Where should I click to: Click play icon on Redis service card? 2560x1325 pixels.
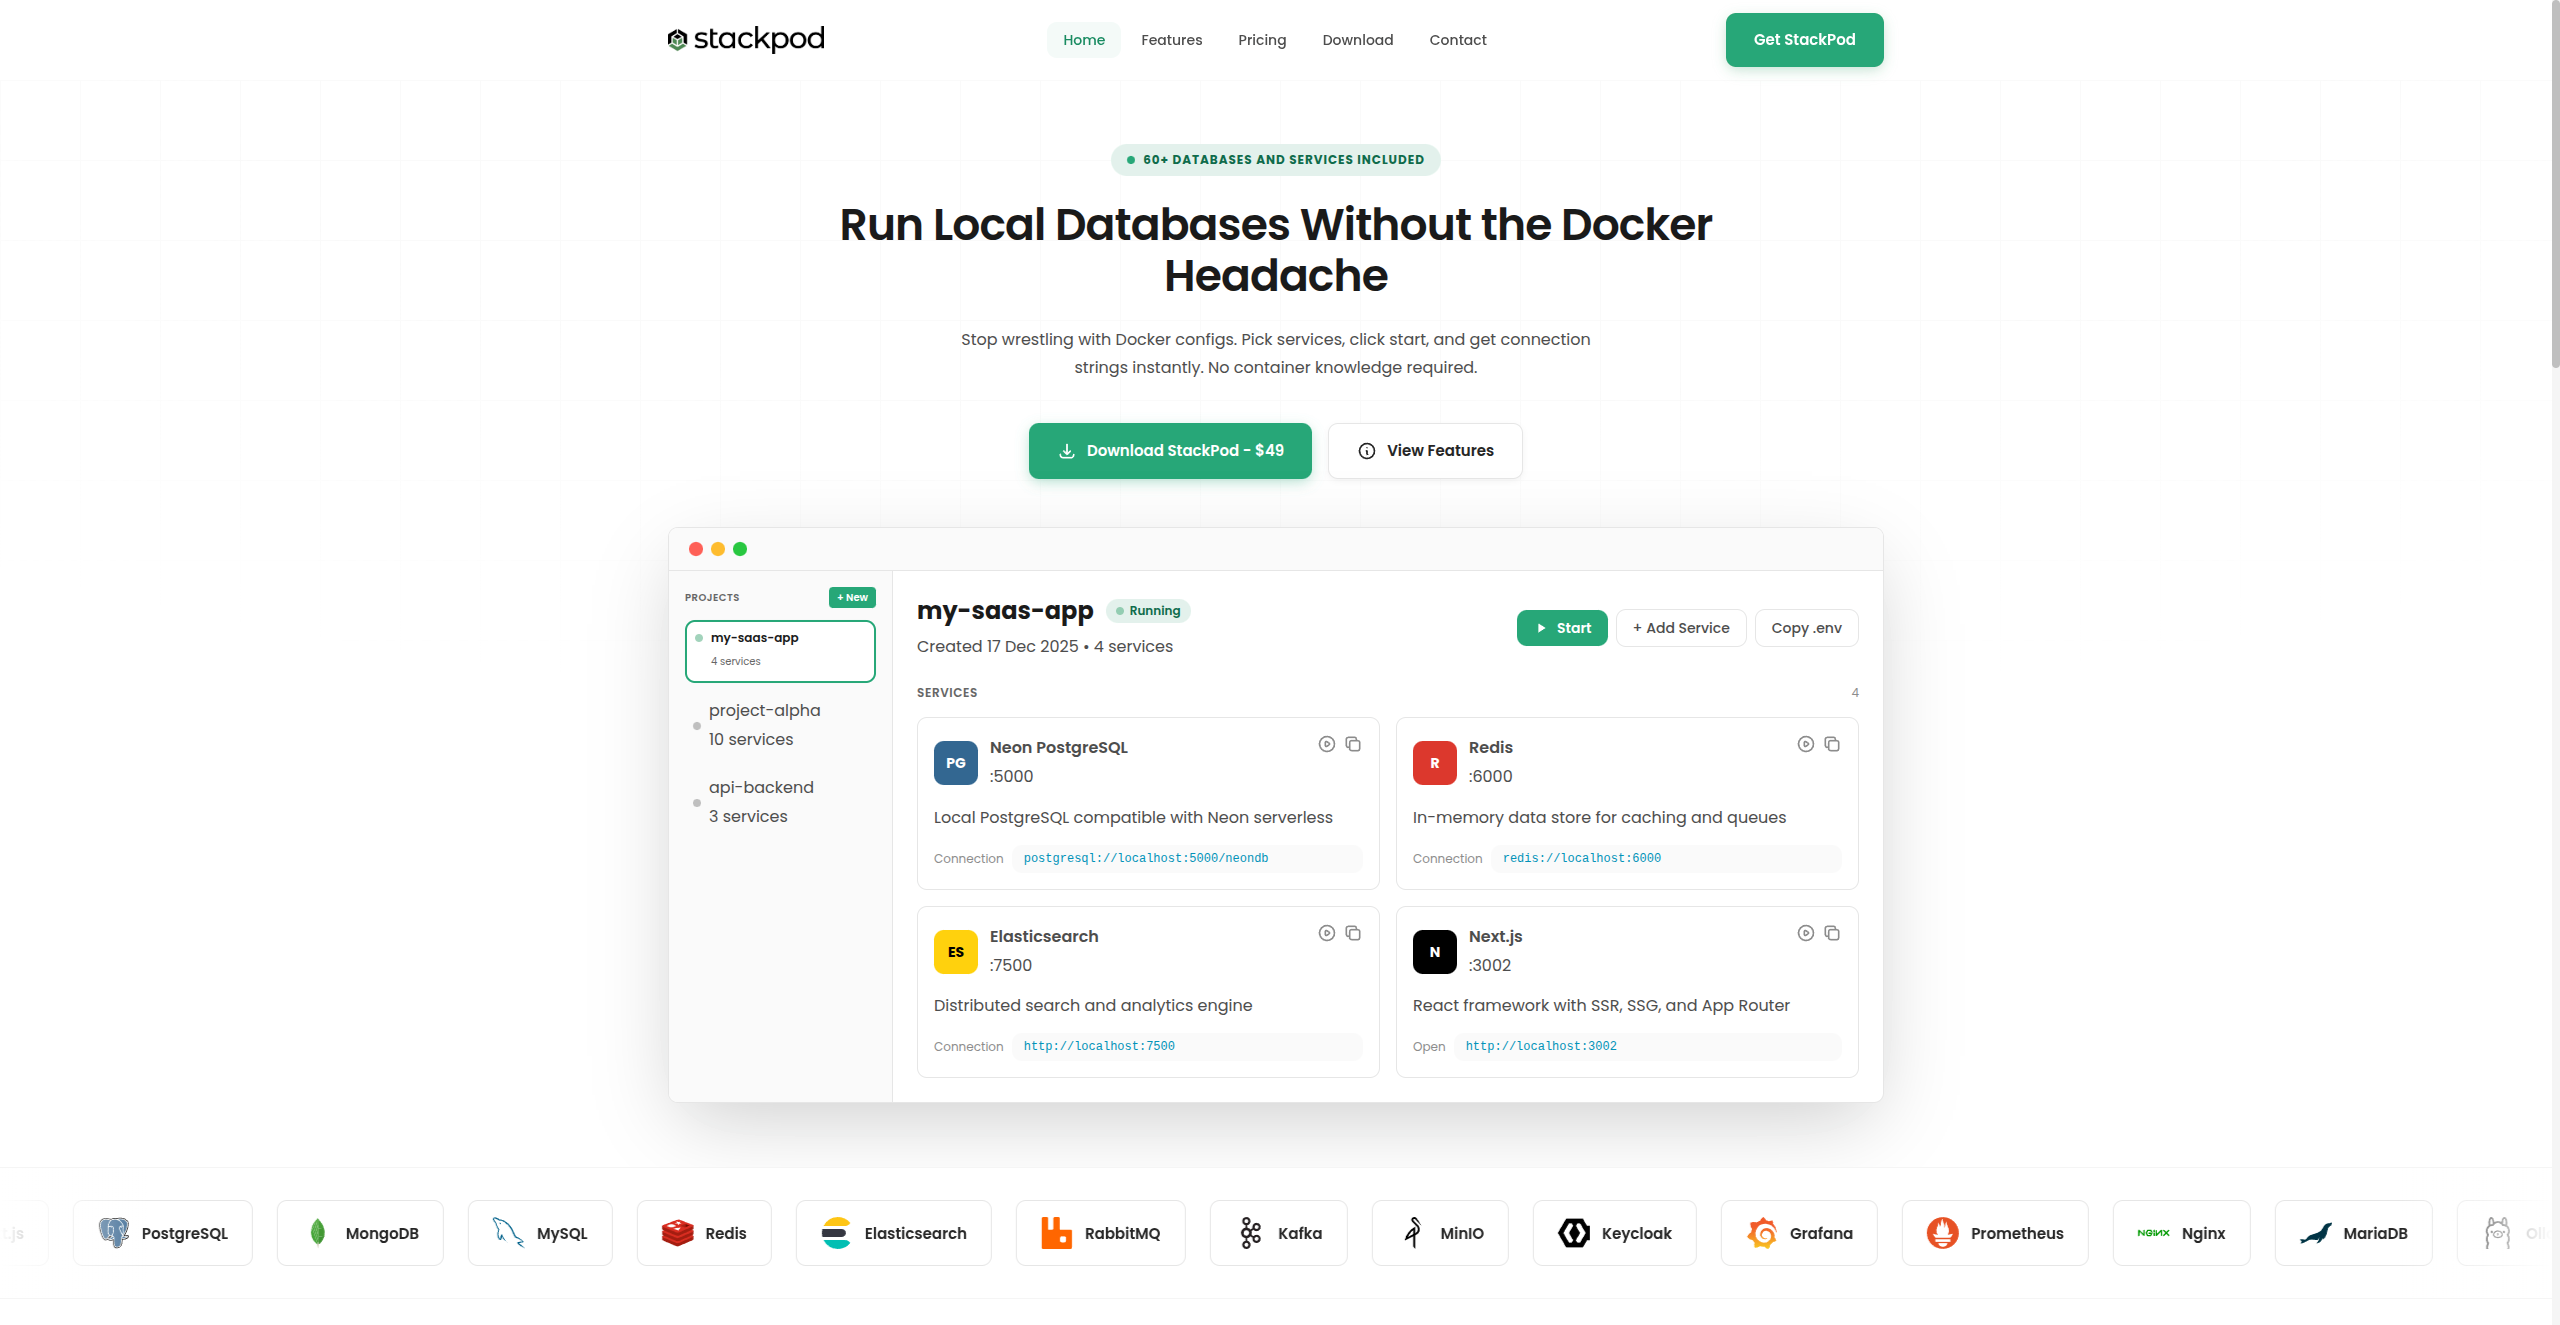(x=1805, y=744)
